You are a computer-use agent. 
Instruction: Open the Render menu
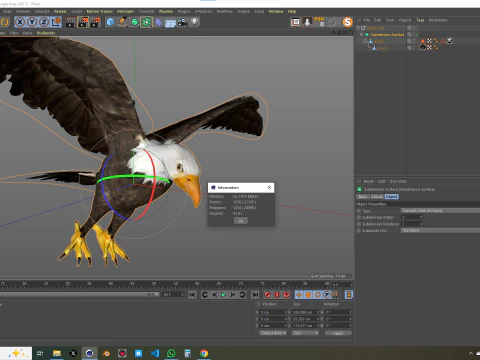(60, 11)
